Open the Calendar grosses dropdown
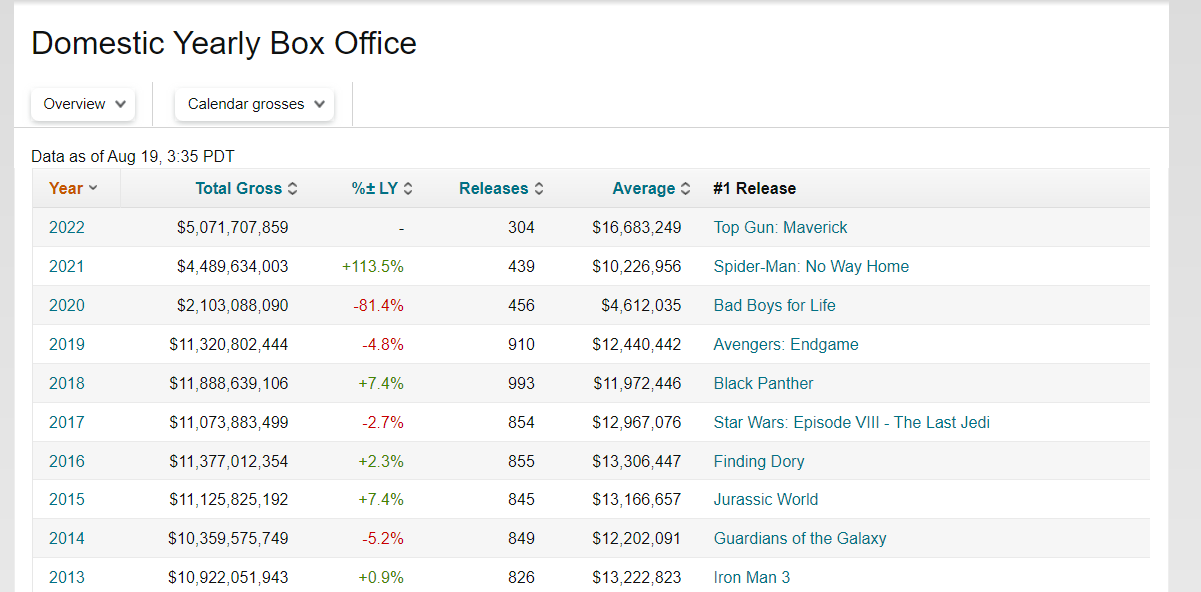Image resolution: width=1201 pixels, height=592 pixels. (x=255, y=104)
